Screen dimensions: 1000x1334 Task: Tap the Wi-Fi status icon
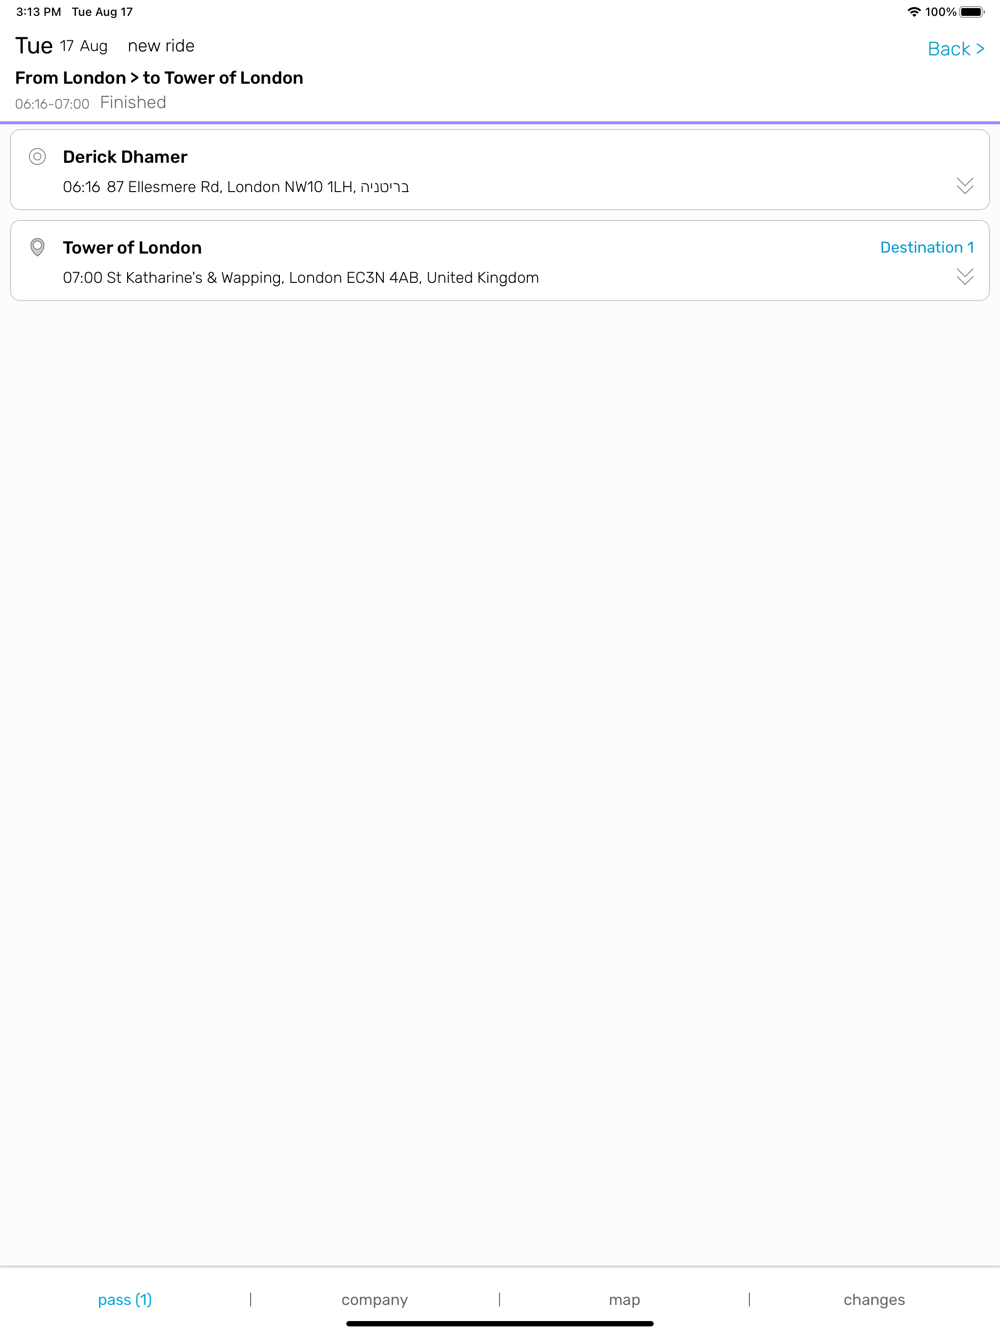(914, 12)
